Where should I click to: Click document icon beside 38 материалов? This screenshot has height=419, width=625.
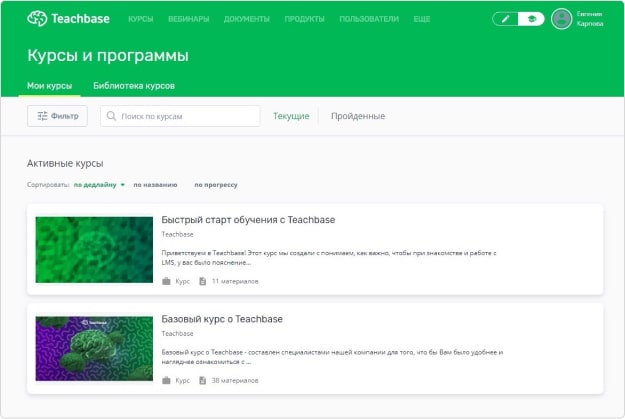pyautogui.click(x=202, y=380)
